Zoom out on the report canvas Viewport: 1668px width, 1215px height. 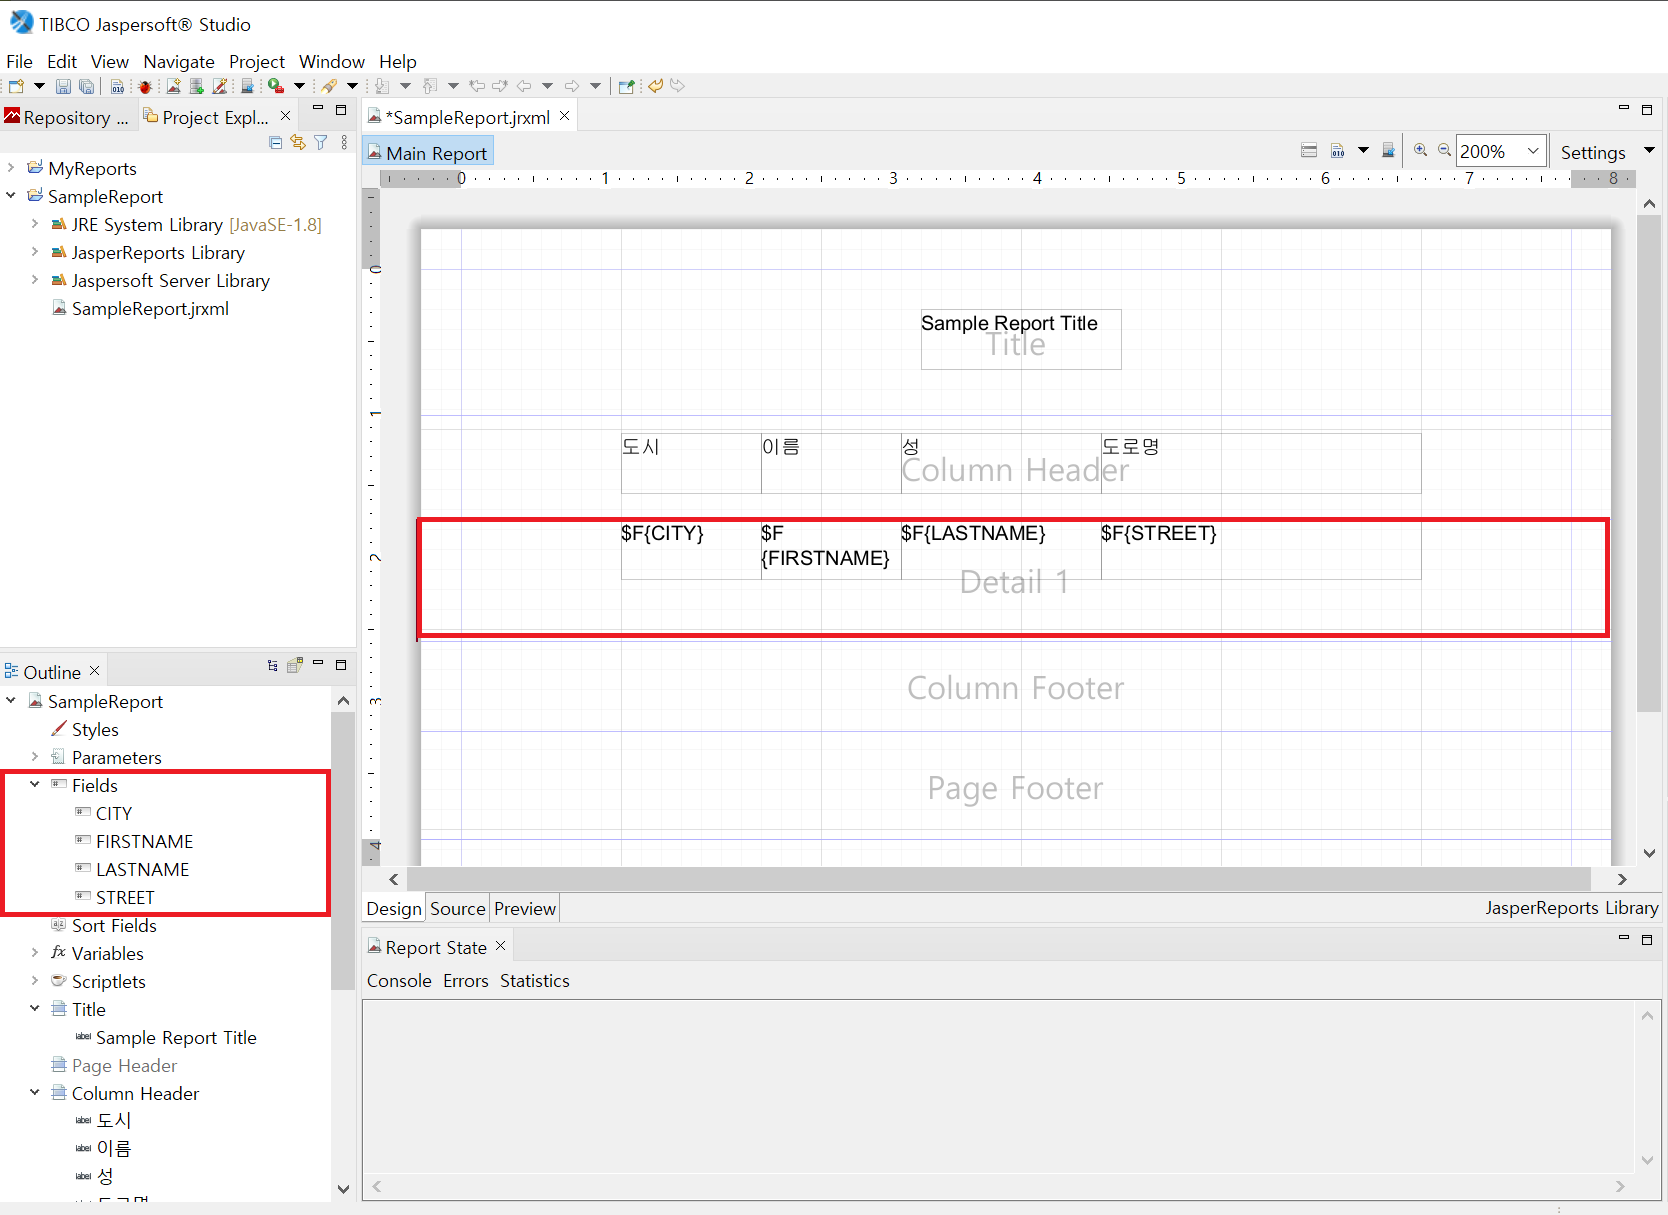(x=1444, y=151)
